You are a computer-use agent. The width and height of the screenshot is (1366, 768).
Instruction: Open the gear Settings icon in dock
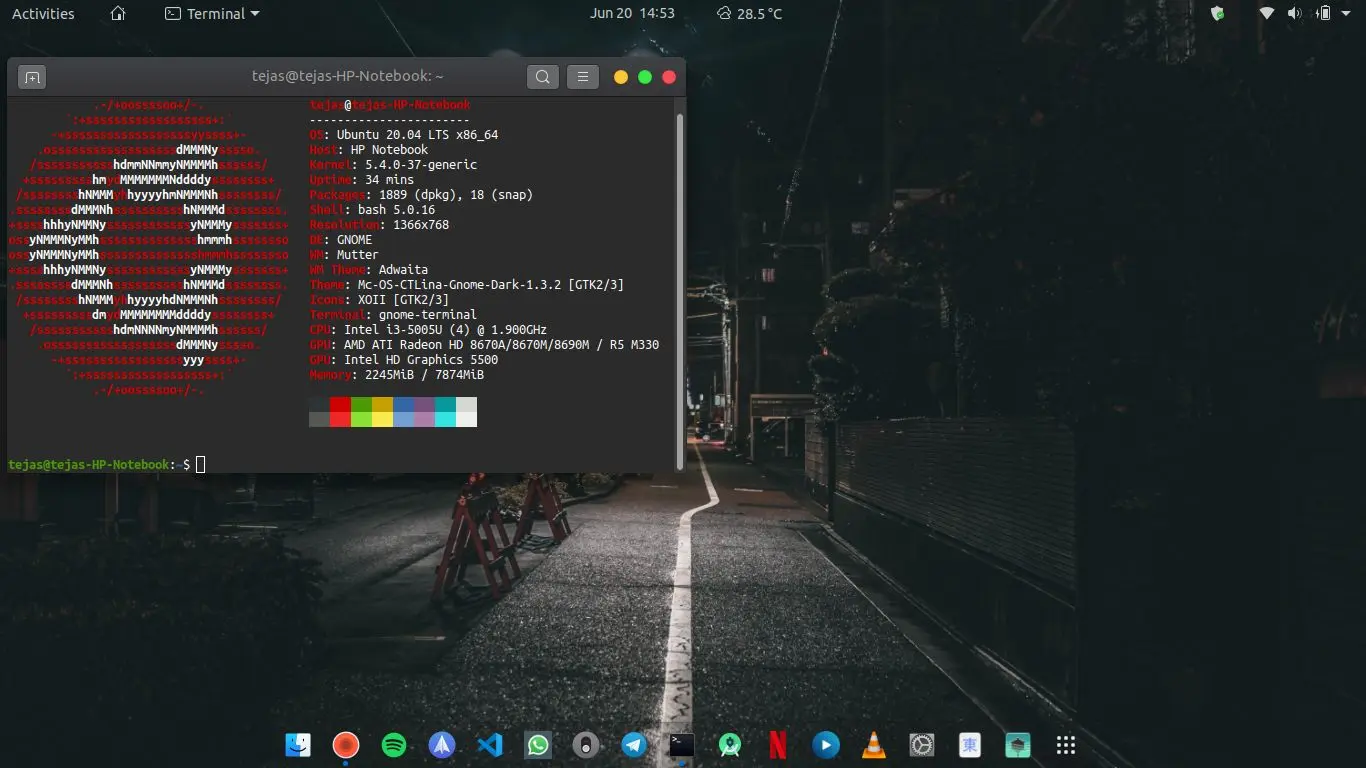coord(922,745)
